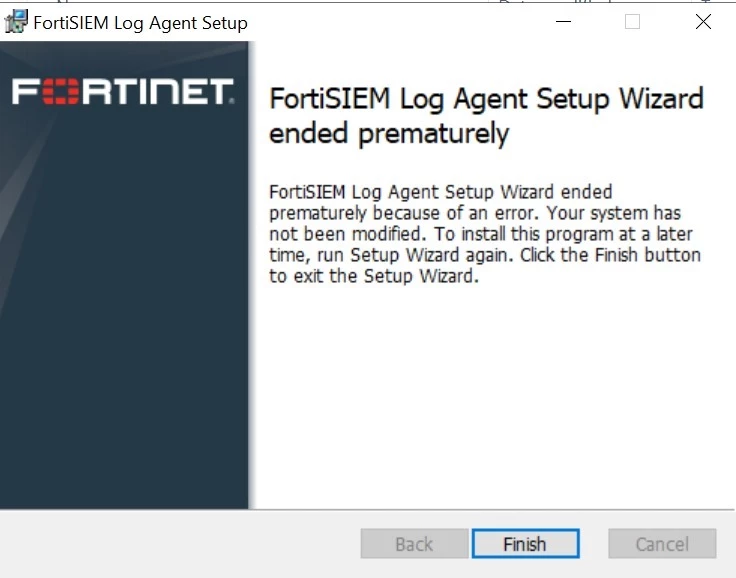Click the grayed-out Cancel button

[x=662, y=544]
